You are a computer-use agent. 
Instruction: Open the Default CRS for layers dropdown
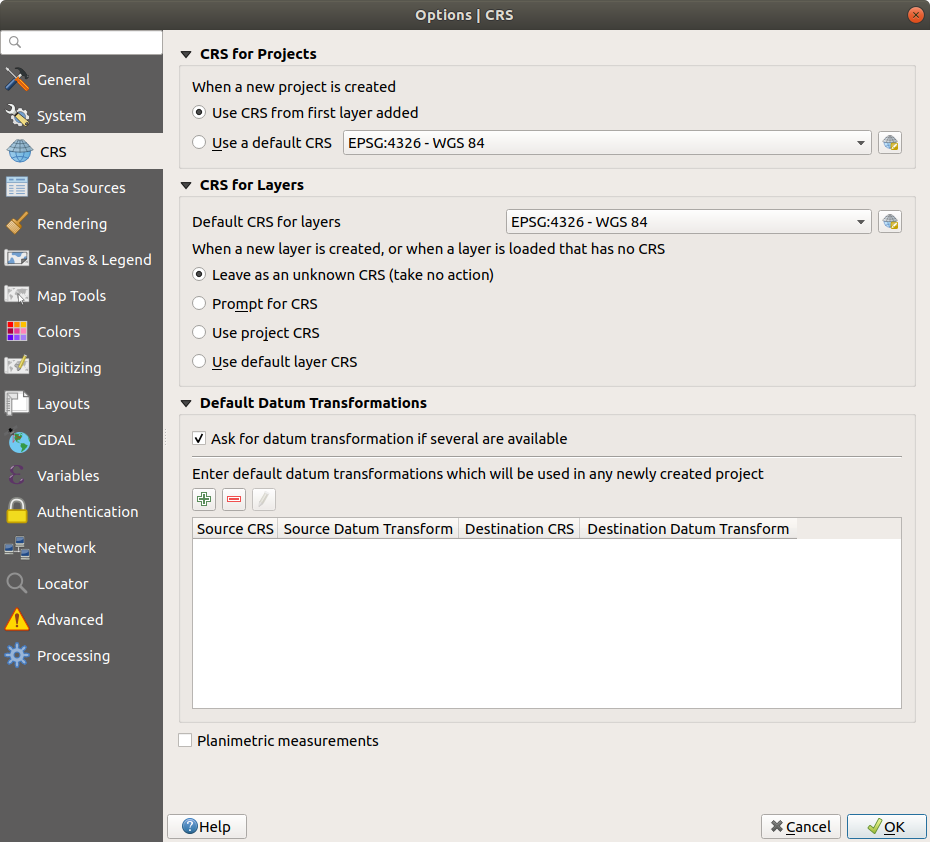(x=687, y=222)
